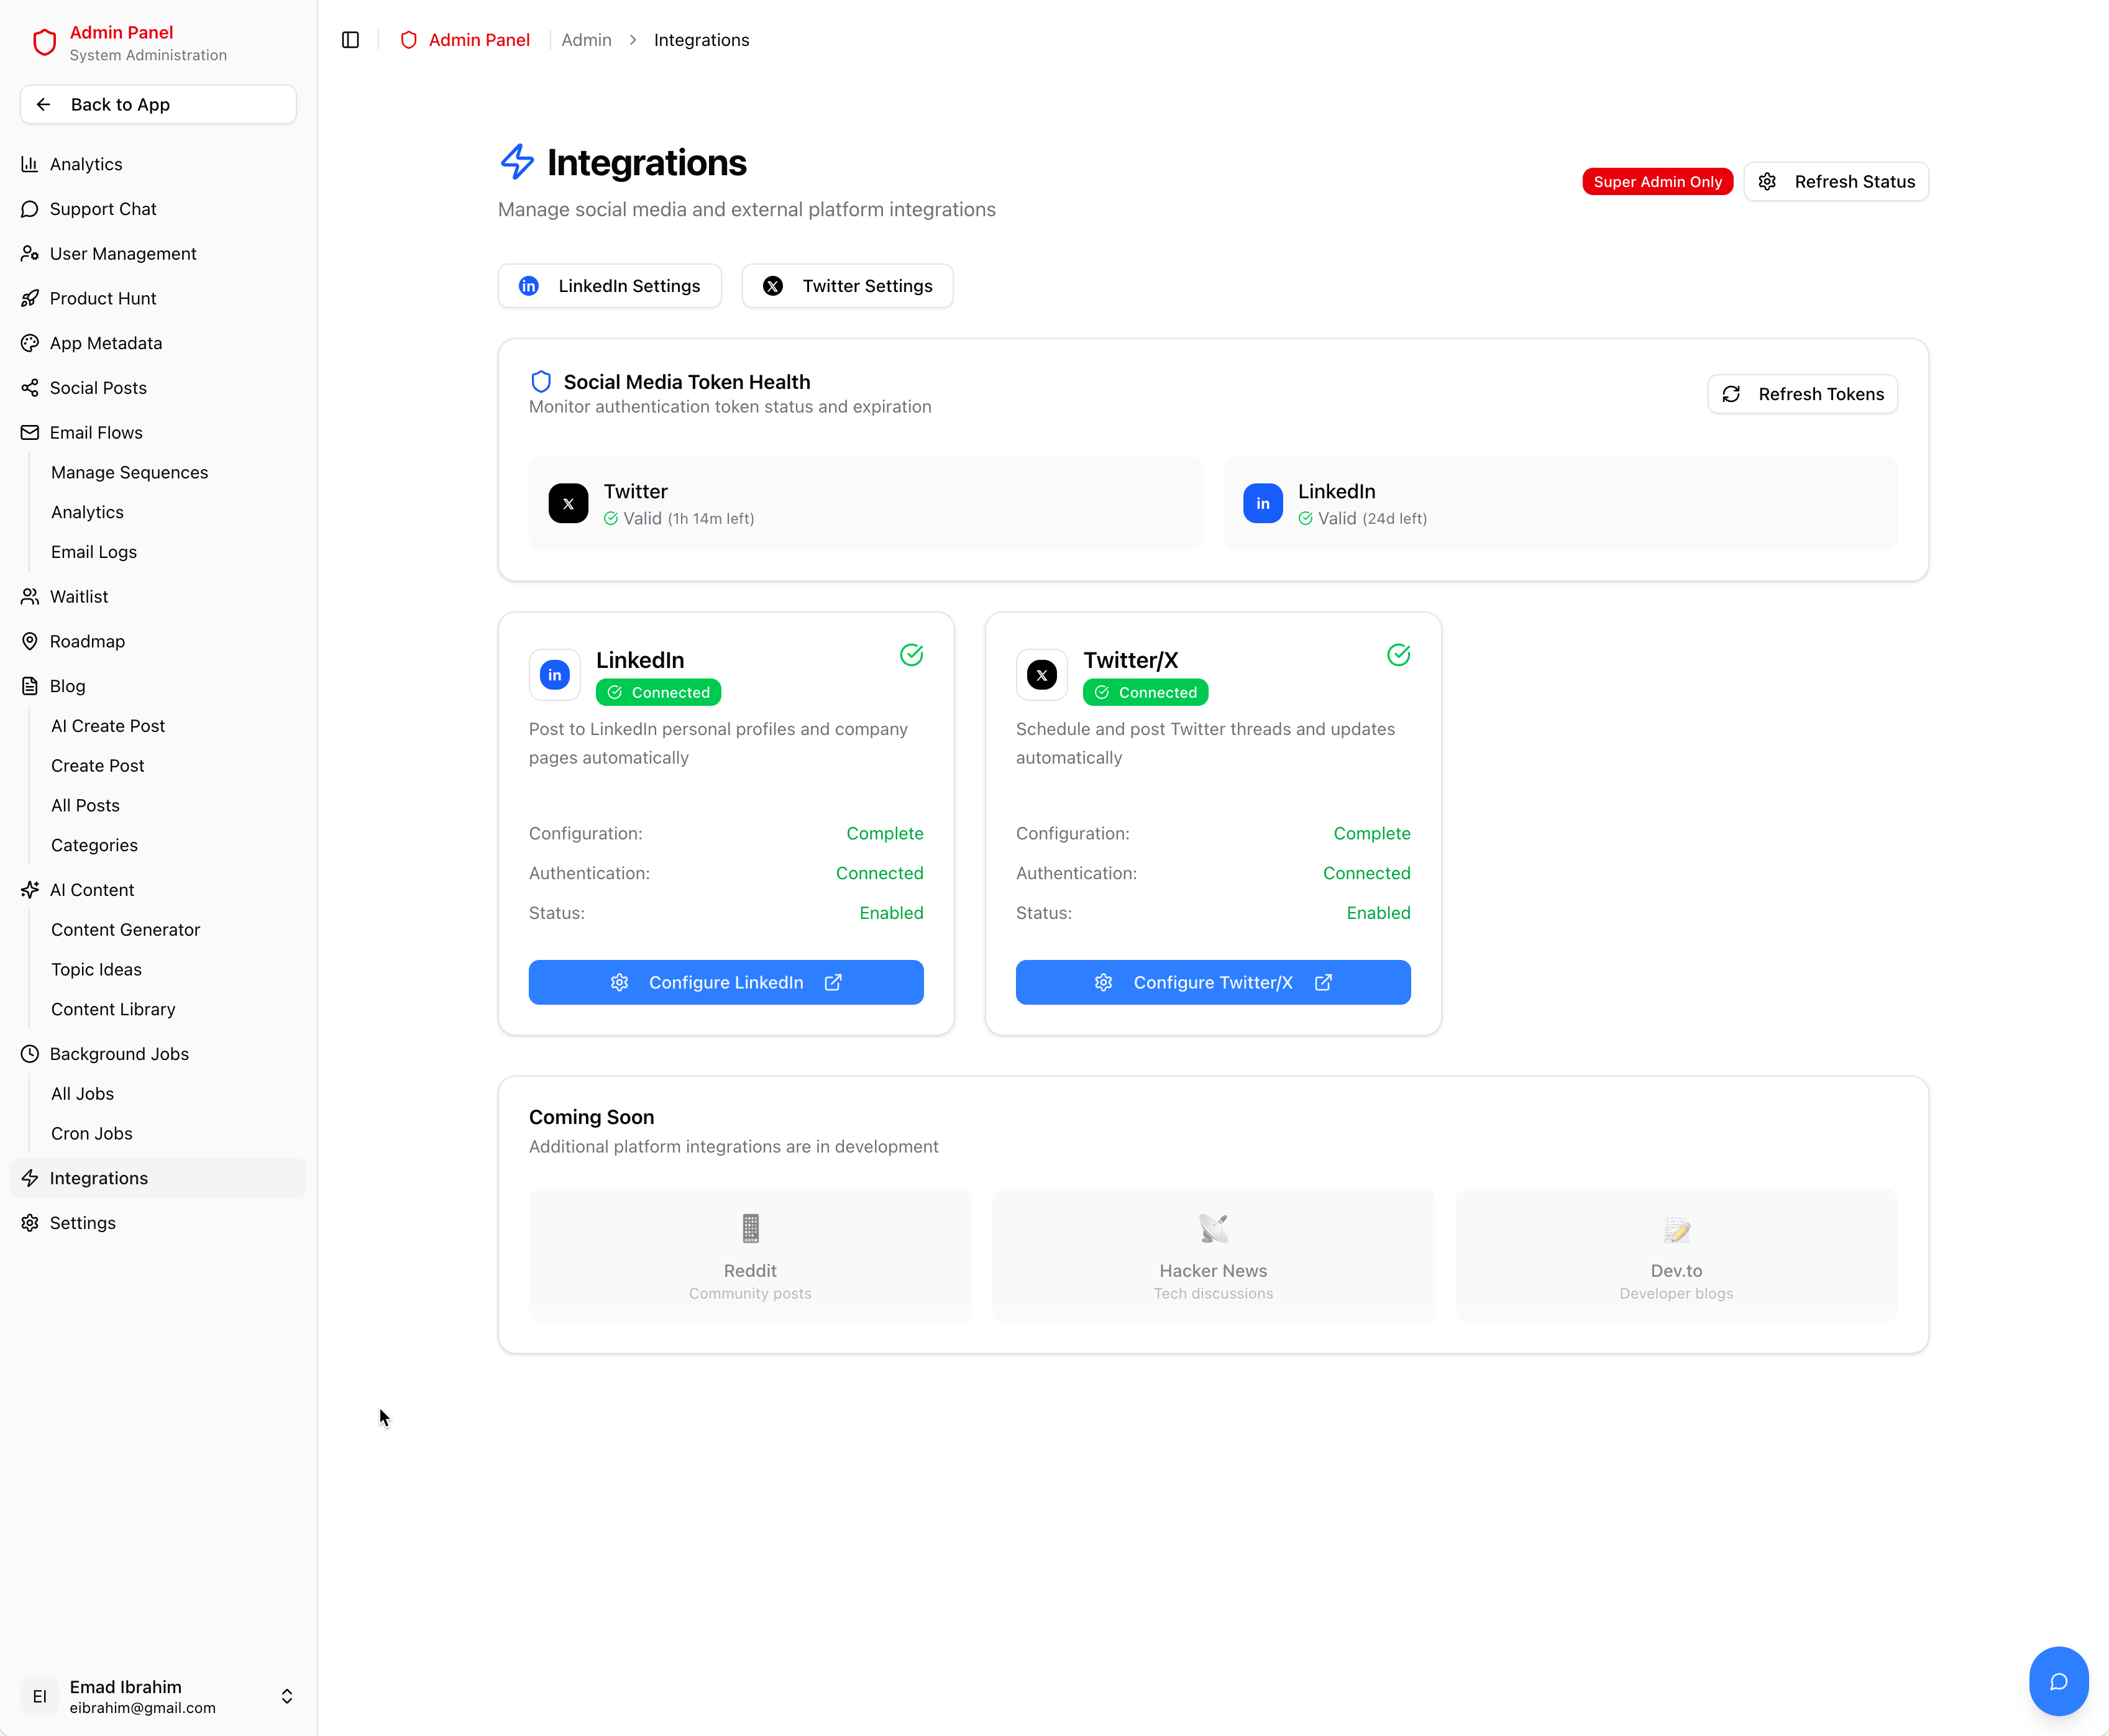The height and width of the screenshot is (1736, 2109).
Task: Collapse the Blog submenu in sidebar
Action: click(x=67, y=685)
